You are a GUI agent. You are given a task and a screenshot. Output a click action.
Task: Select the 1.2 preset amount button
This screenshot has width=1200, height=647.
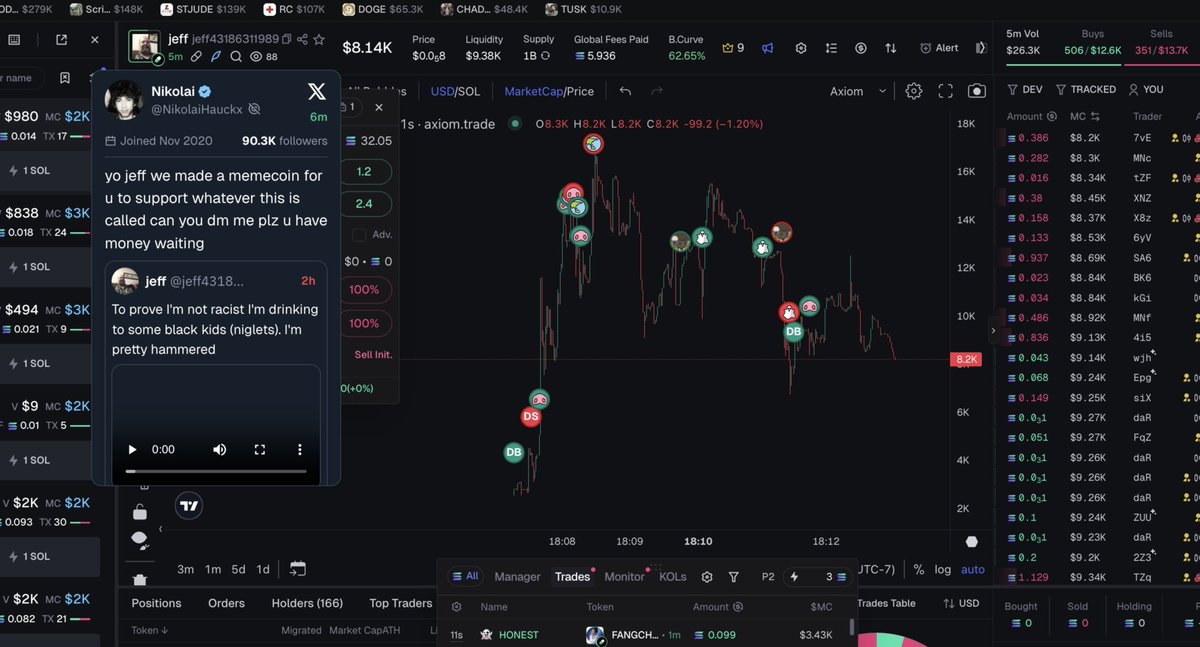tap(365, 172)
